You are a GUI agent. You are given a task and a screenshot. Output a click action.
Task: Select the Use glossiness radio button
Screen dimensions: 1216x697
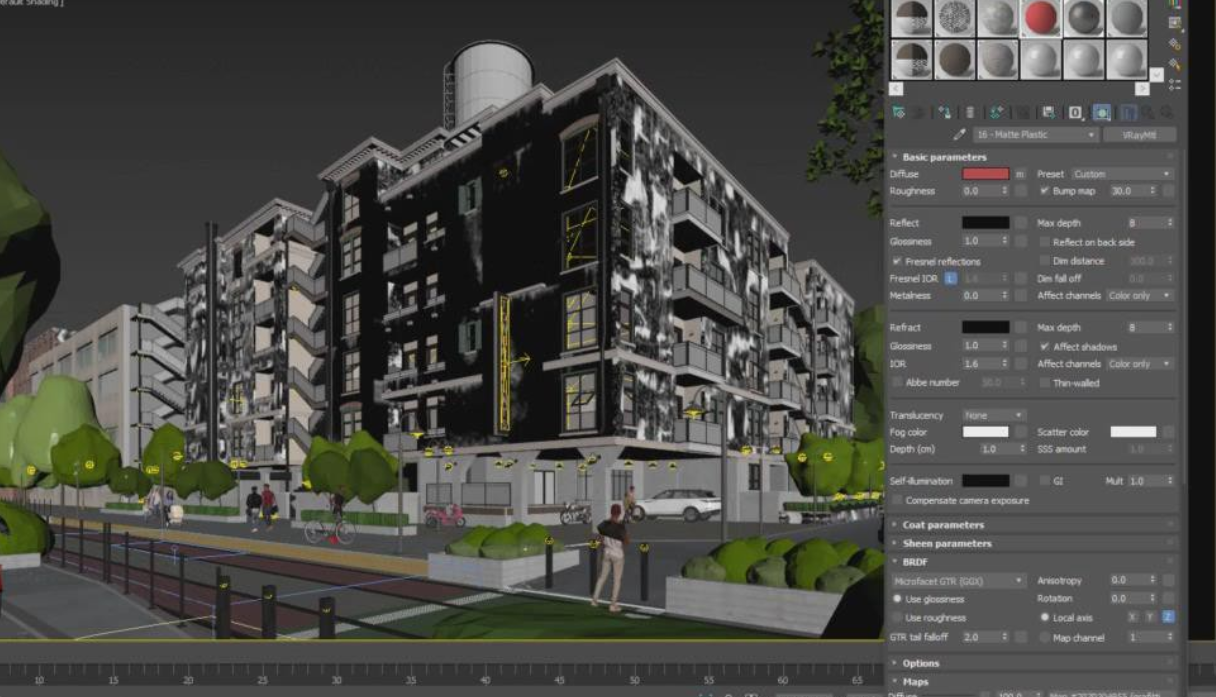point(897,599)
